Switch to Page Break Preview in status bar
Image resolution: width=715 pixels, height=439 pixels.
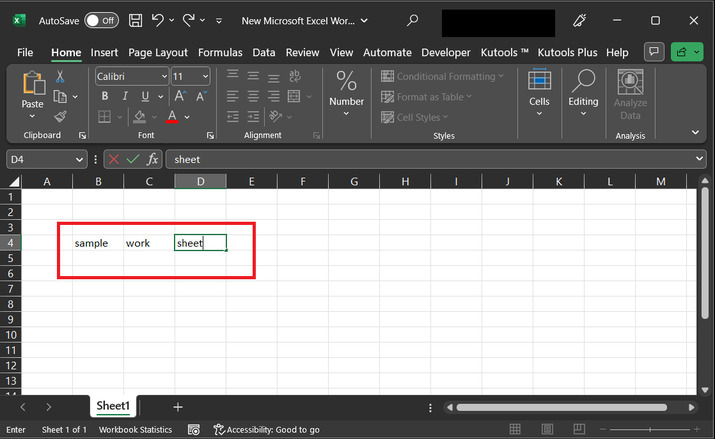pyautogui.click(x=579, y=429)
